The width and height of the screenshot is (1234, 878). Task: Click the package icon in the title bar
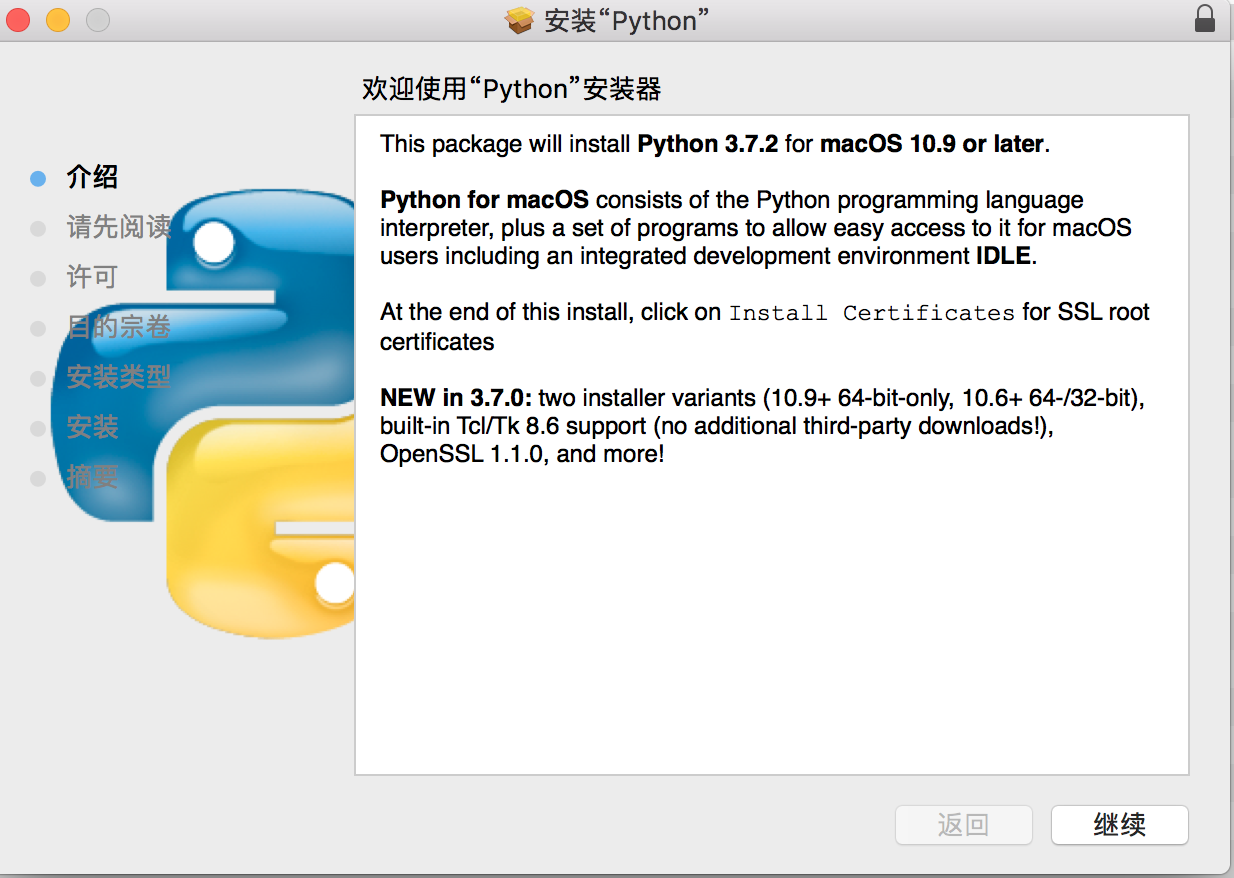click(520, 20)
